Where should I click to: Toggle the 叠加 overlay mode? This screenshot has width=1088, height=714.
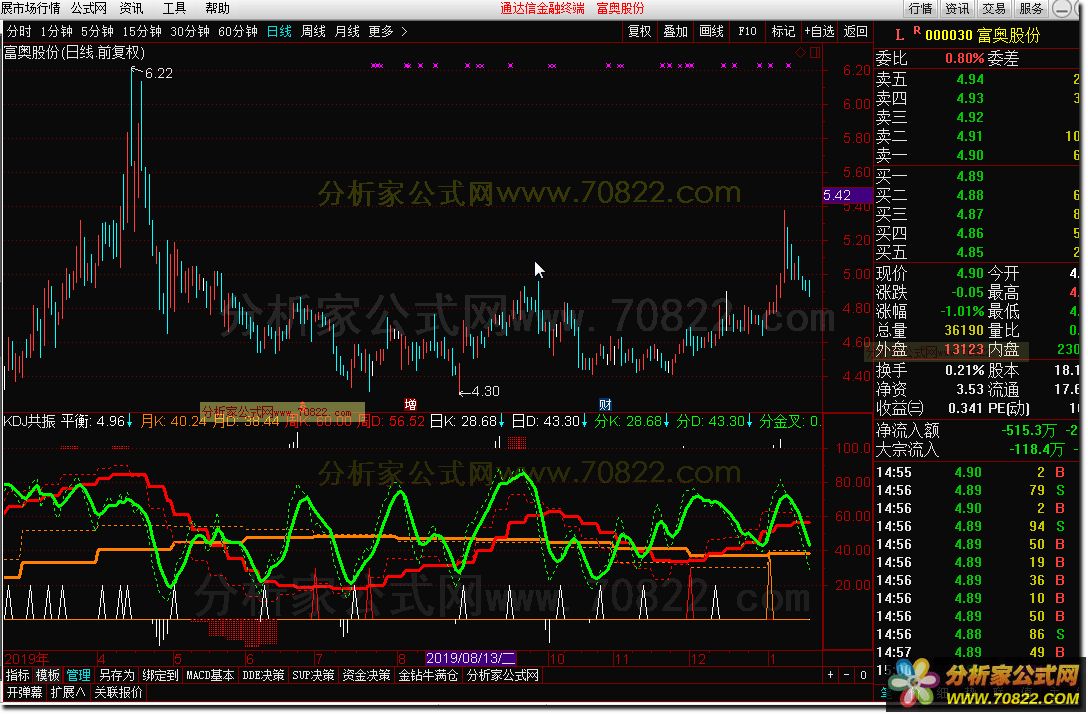coord(675,31)
